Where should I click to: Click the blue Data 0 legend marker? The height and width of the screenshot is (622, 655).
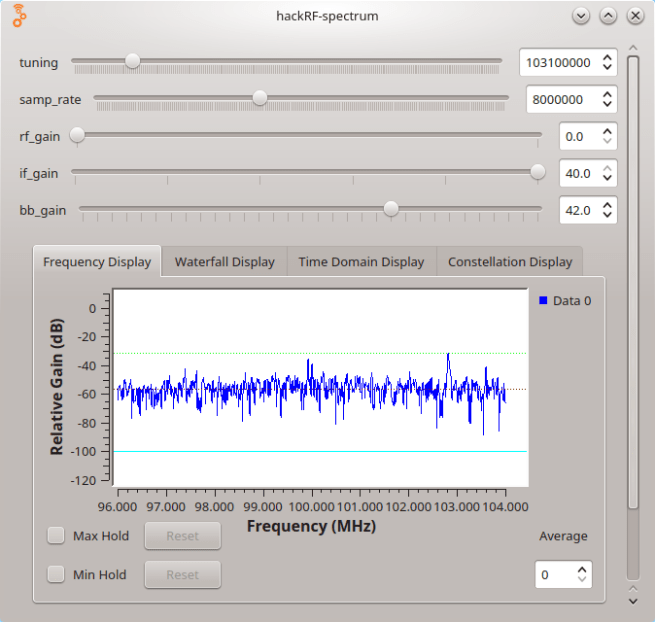pyautogui.click(x=543, y=300)
